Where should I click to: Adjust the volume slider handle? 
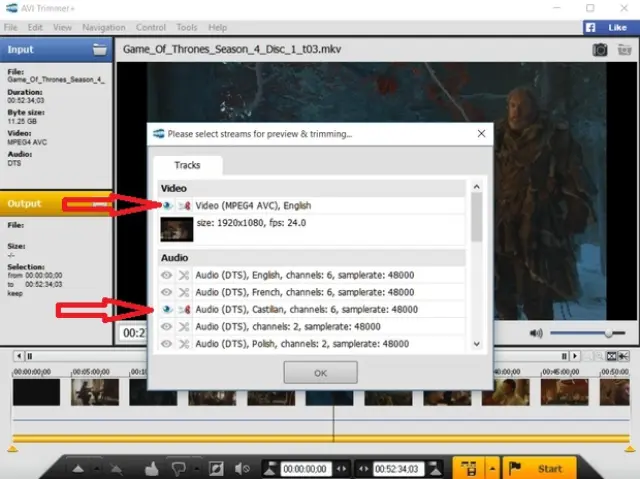[607, 332]
